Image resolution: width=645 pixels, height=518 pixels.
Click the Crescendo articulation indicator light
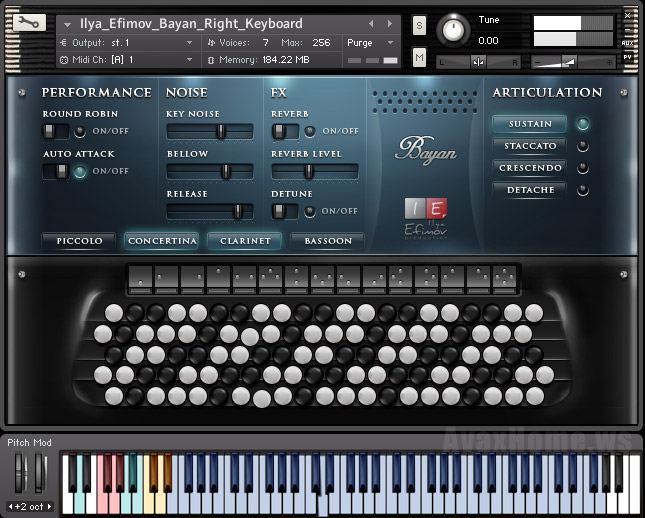coord(582,168)
